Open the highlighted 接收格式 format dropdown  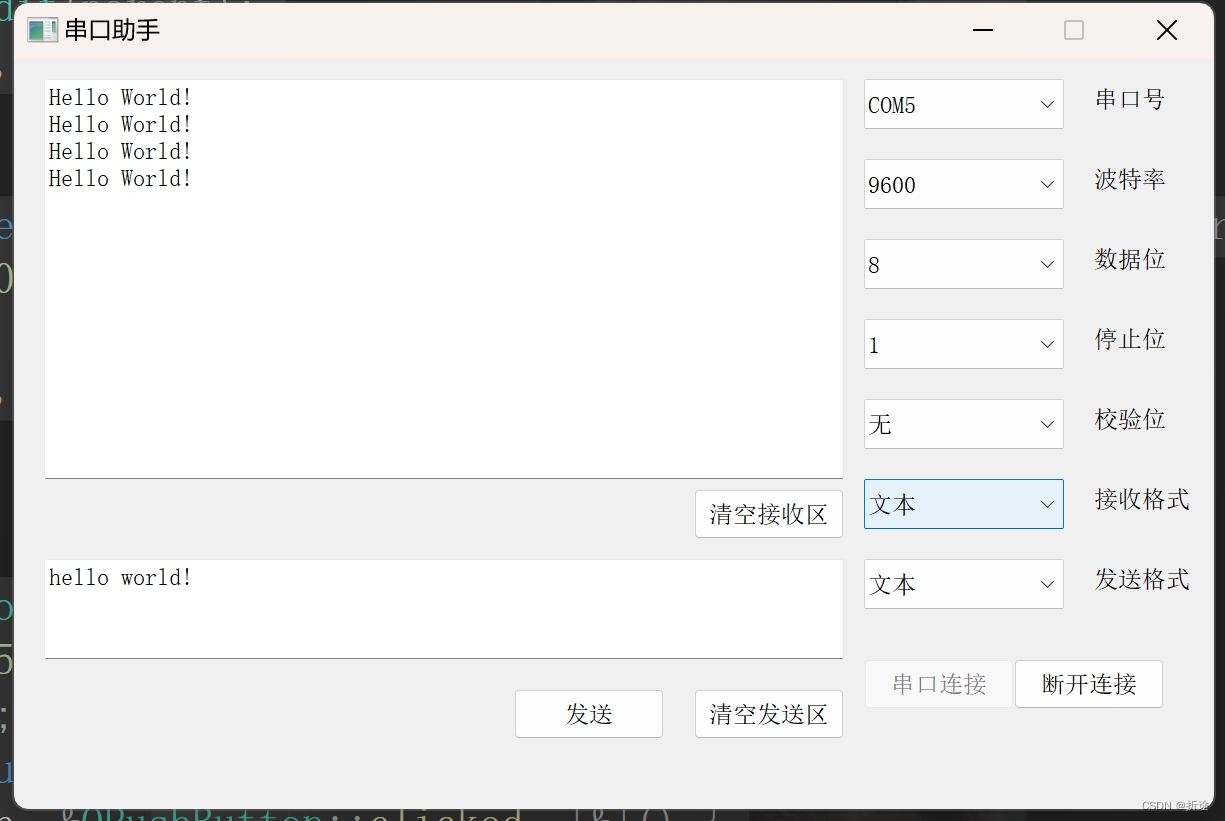(962, 504)
